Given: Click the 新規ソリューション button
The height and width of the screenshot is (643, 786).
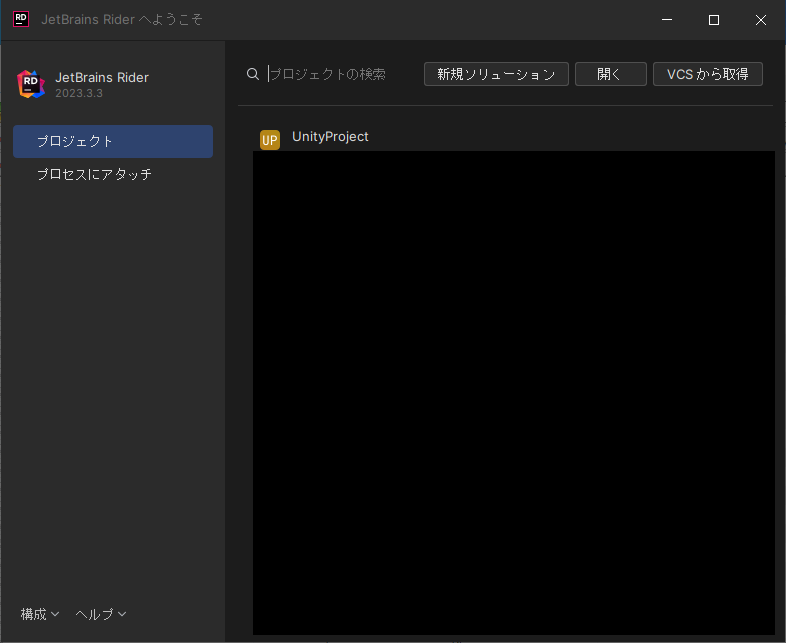Looking at the screenshot, I should pos(496,74).
